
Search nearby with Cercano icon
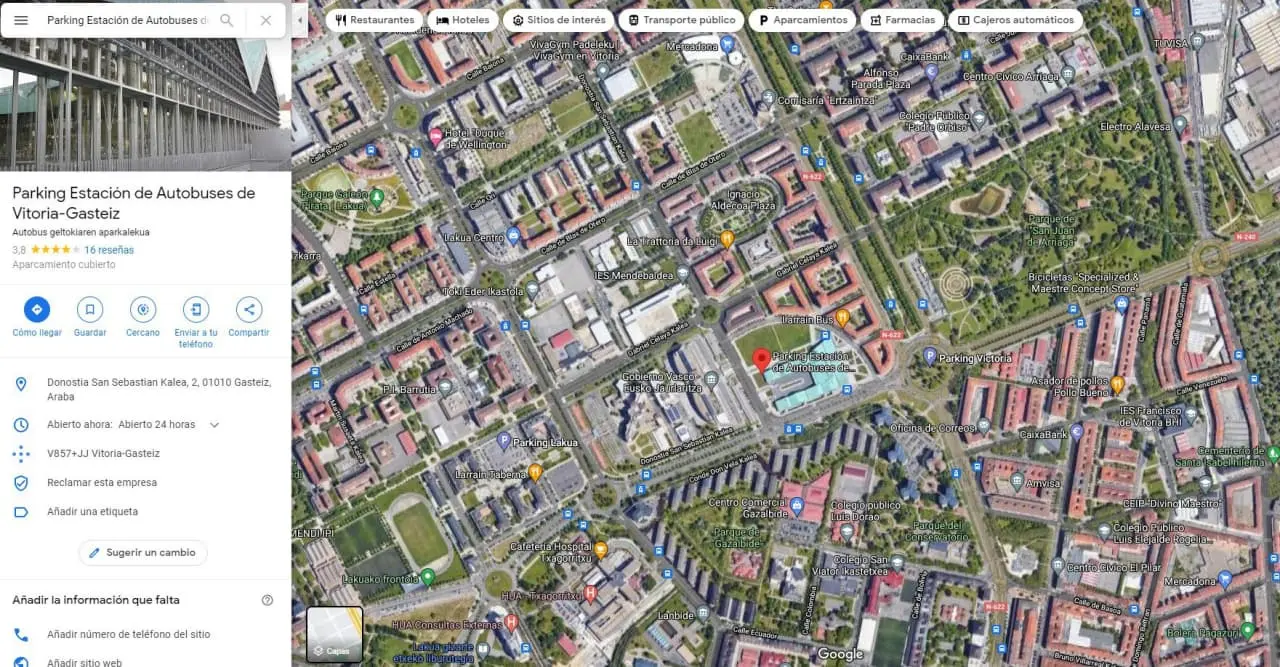point(143,310)
